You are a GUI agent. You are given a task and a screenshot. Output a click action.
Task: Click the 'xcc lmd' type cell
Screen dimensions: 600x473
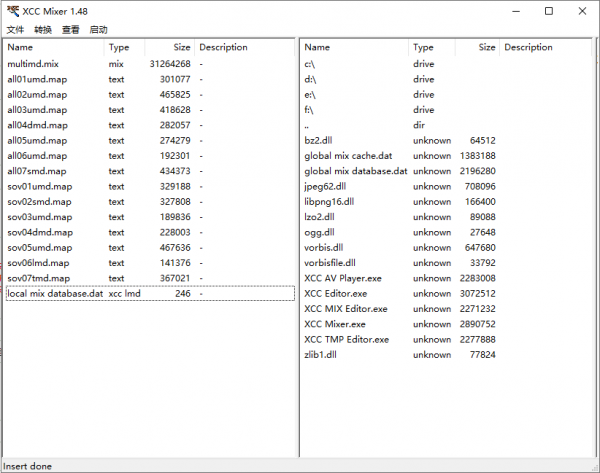(125, 294)
